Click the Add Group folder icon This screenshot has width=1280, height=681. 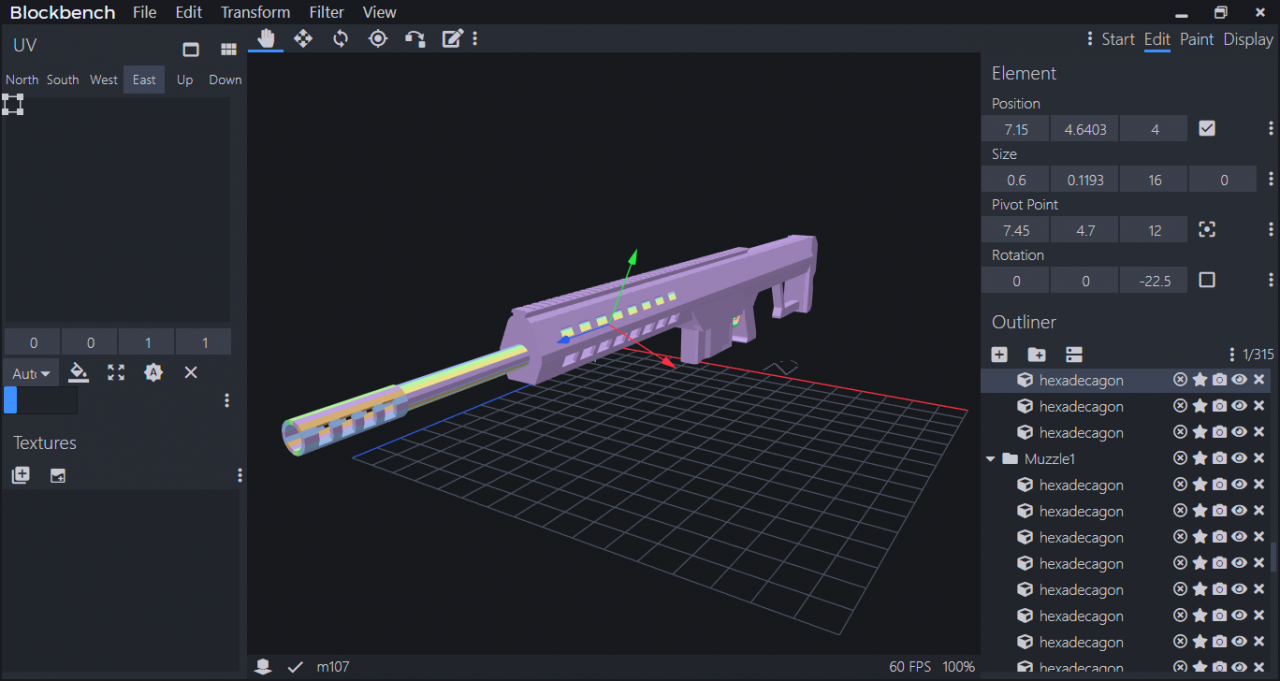pyautogui.click(x=1036, y=355)
